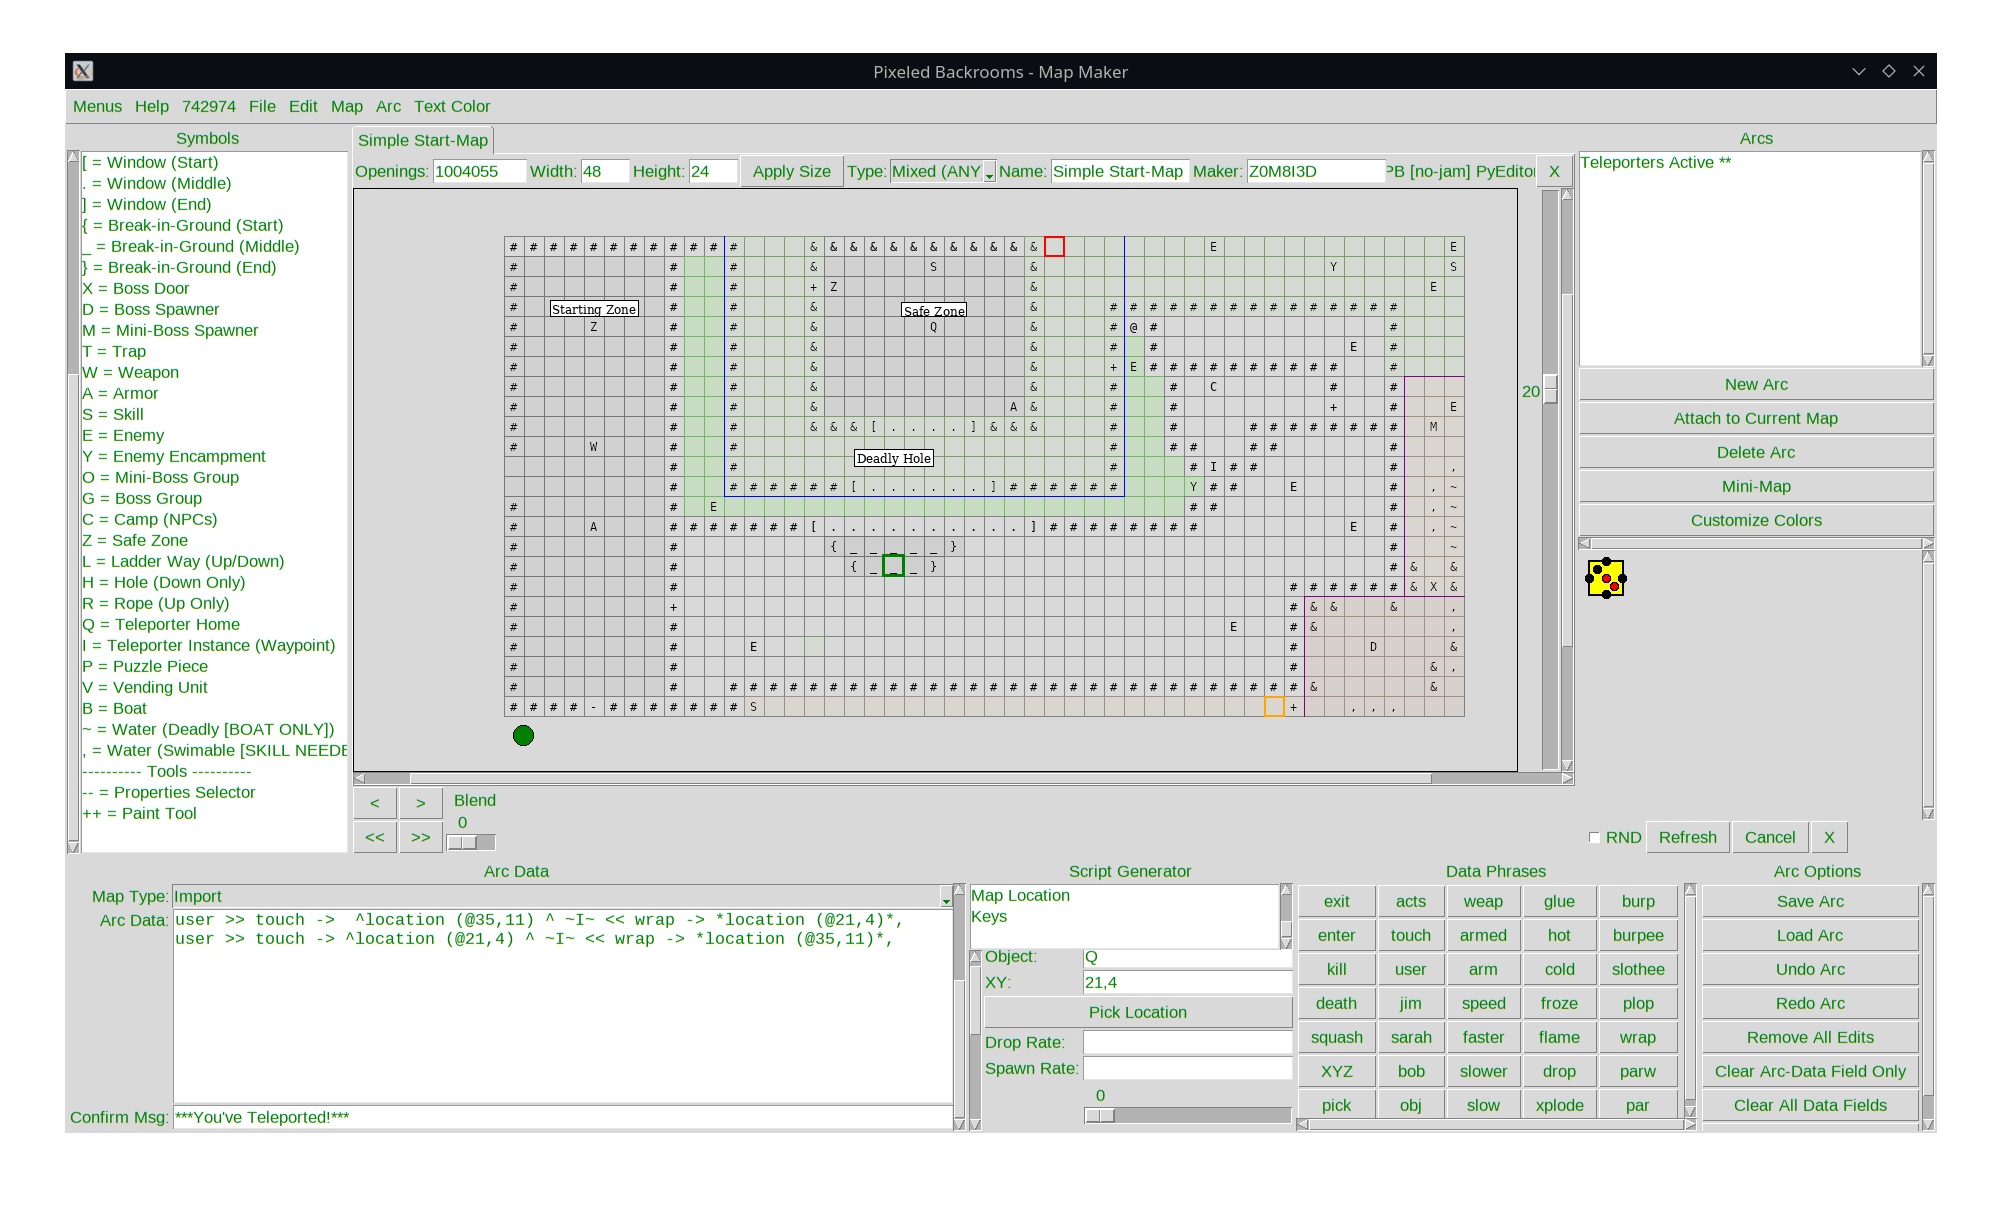This screenshot has height=1210, width=2002.
Task: Click the green-outlined cell in Deadly Hole
Action: pos(893,566)
